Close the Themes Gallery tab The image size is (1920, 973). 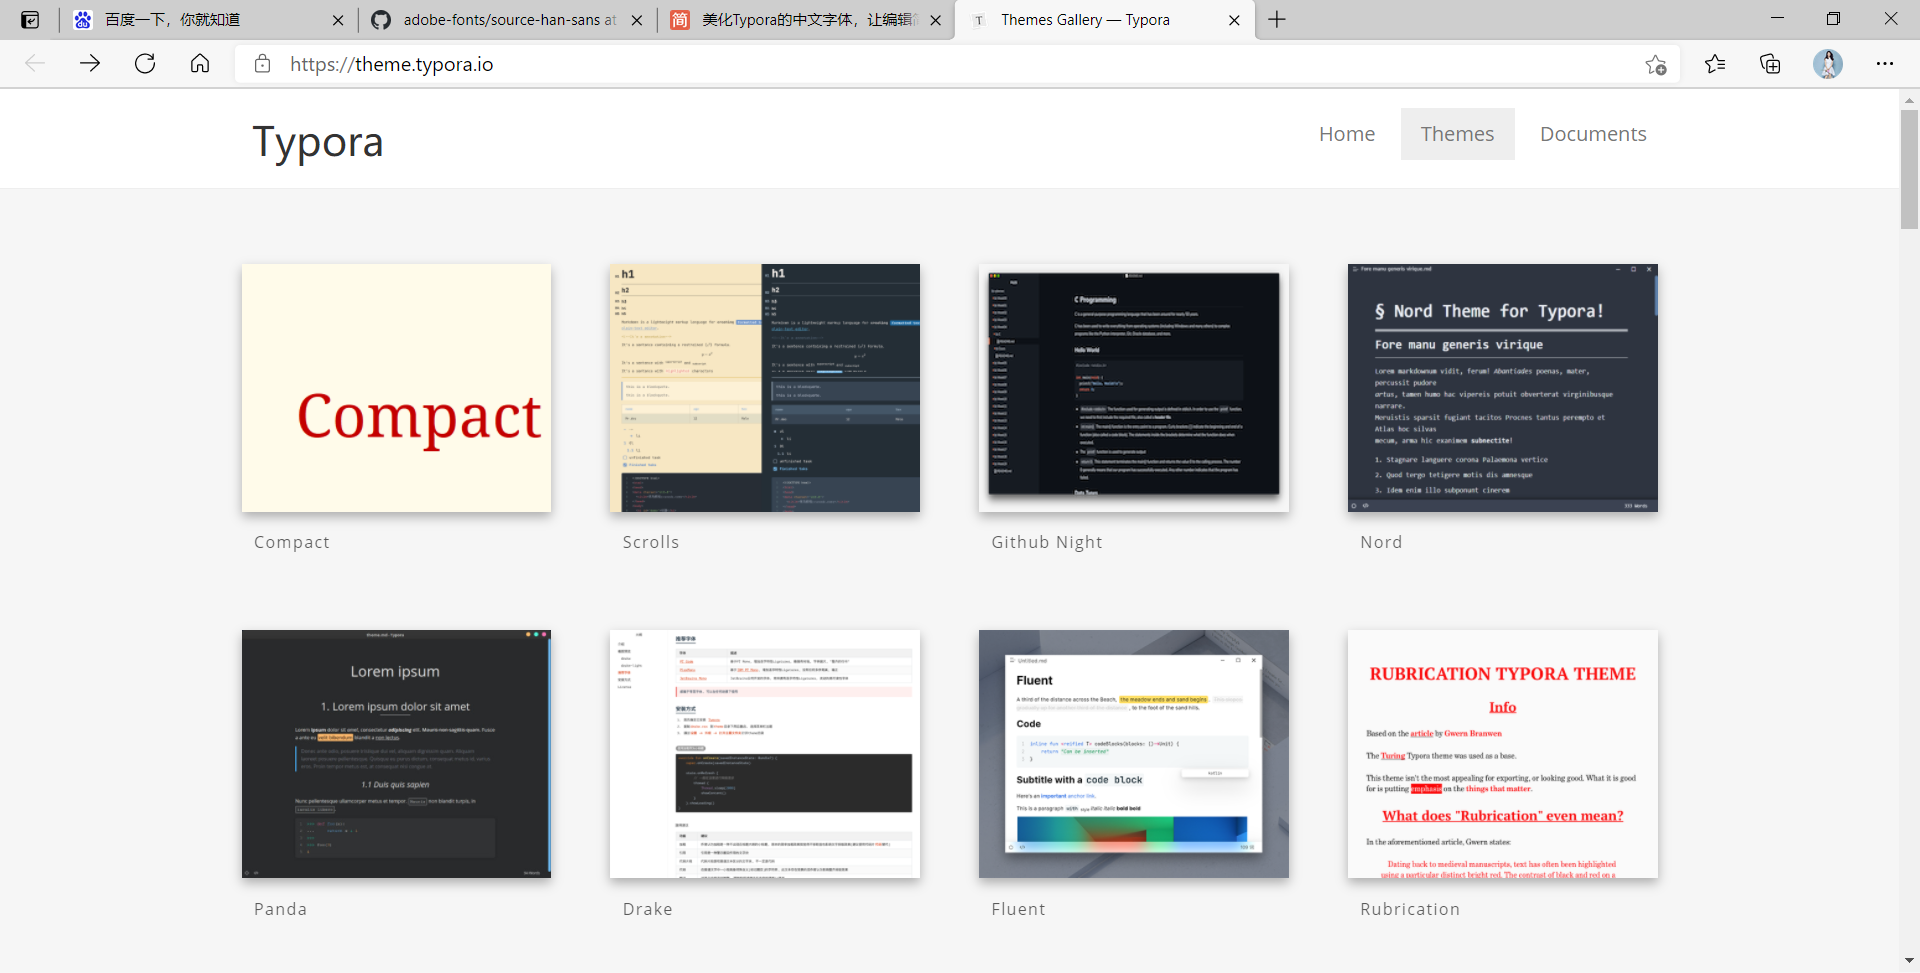[1234, 20]
